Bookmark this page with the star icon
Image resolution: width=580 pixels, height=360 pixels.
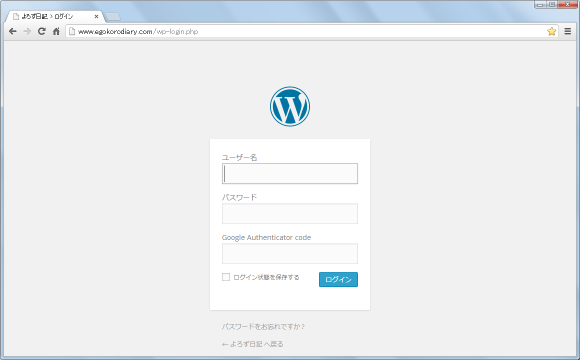552,31
